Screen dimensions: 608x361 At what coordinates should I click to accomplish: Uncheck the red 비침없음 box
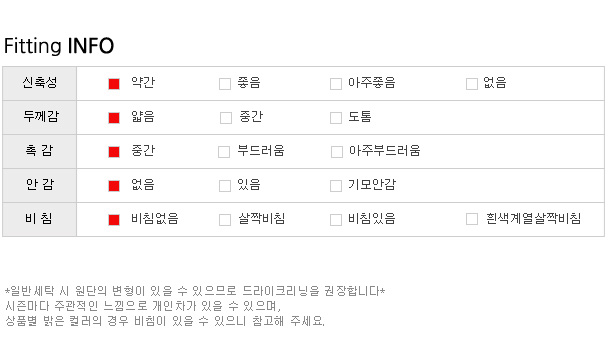[x=114, y=220]
